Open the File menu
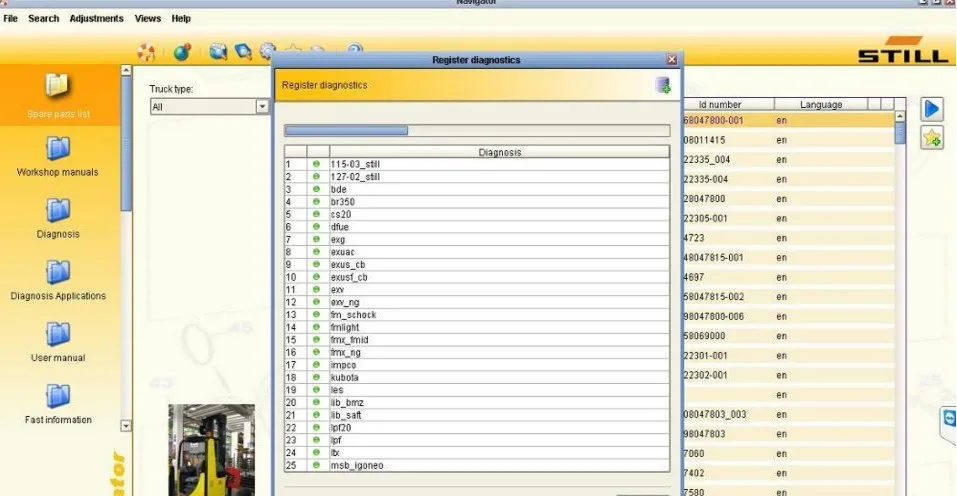 click(10, 18)
